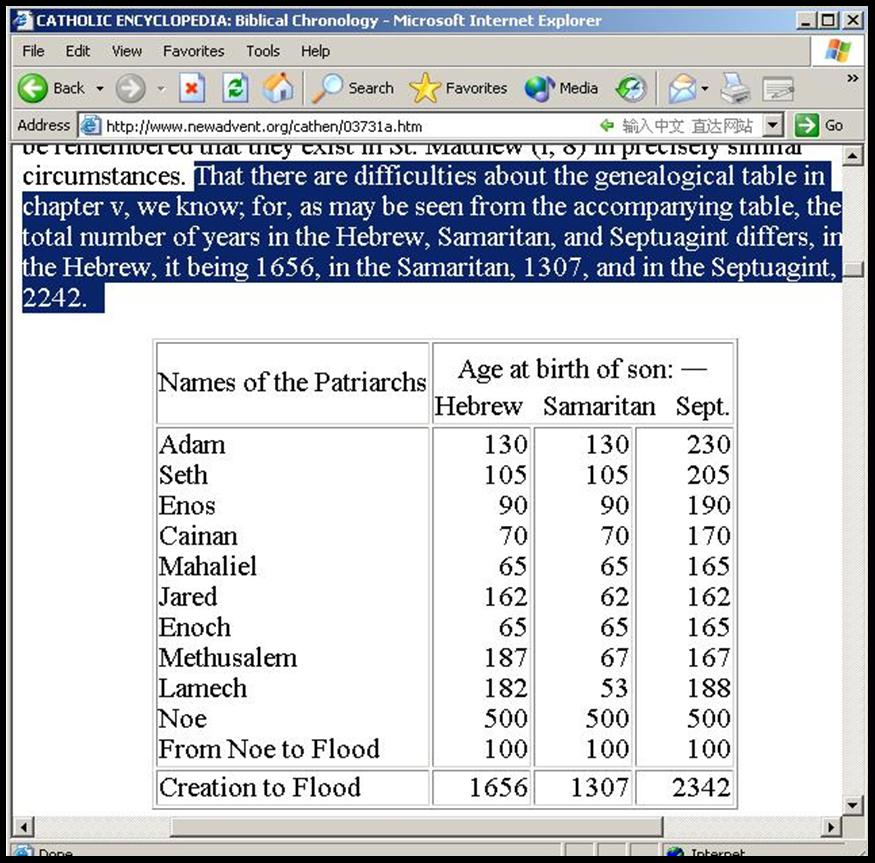Click the page icon in address bar
Image resolution: width=875 pixels, height=863 pixels.
tap(90, 126)
